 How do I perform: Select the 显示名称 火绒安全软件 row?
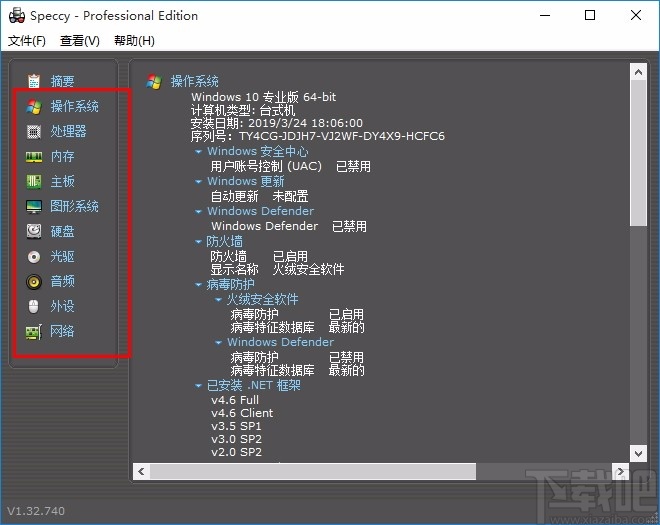point(277,269)
